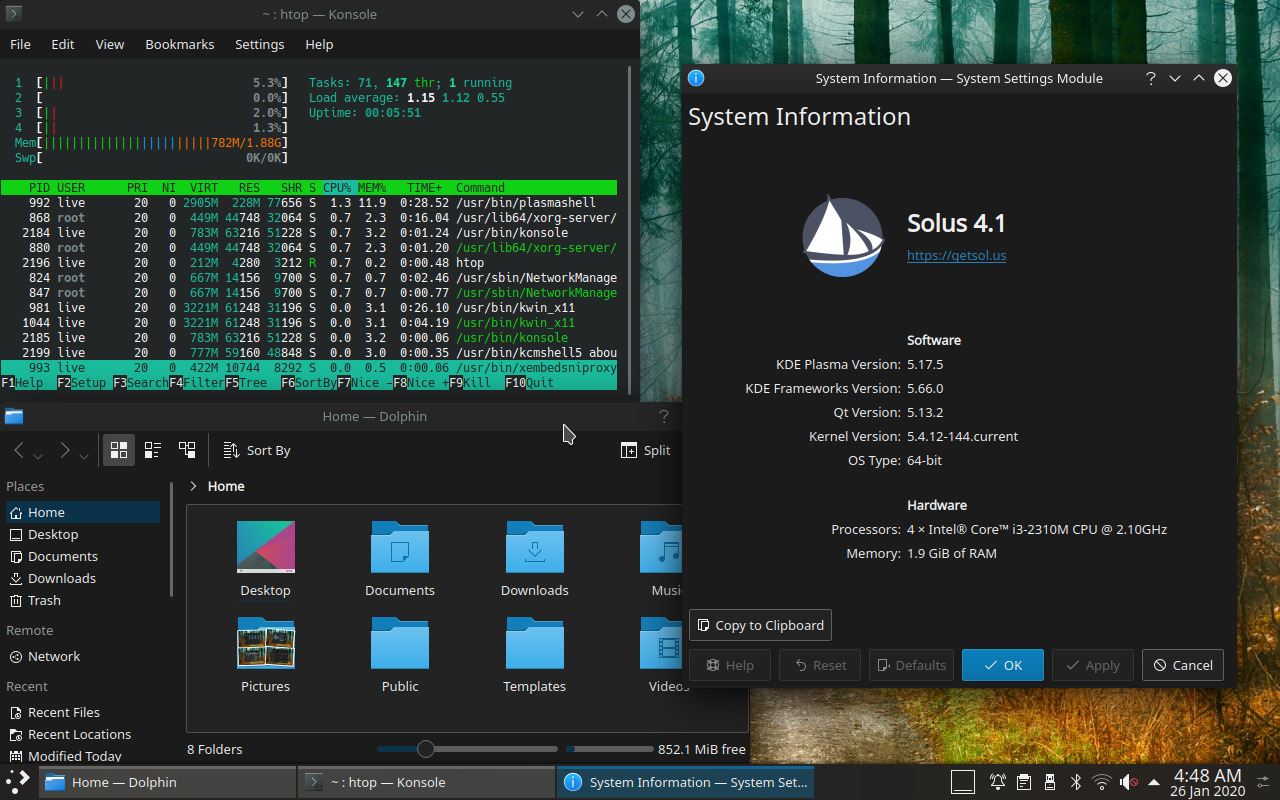Open the Bluetooth tray icon
Viewport: 1280px width, 800px height.
pyautogui.click(x=1076, y=782)
